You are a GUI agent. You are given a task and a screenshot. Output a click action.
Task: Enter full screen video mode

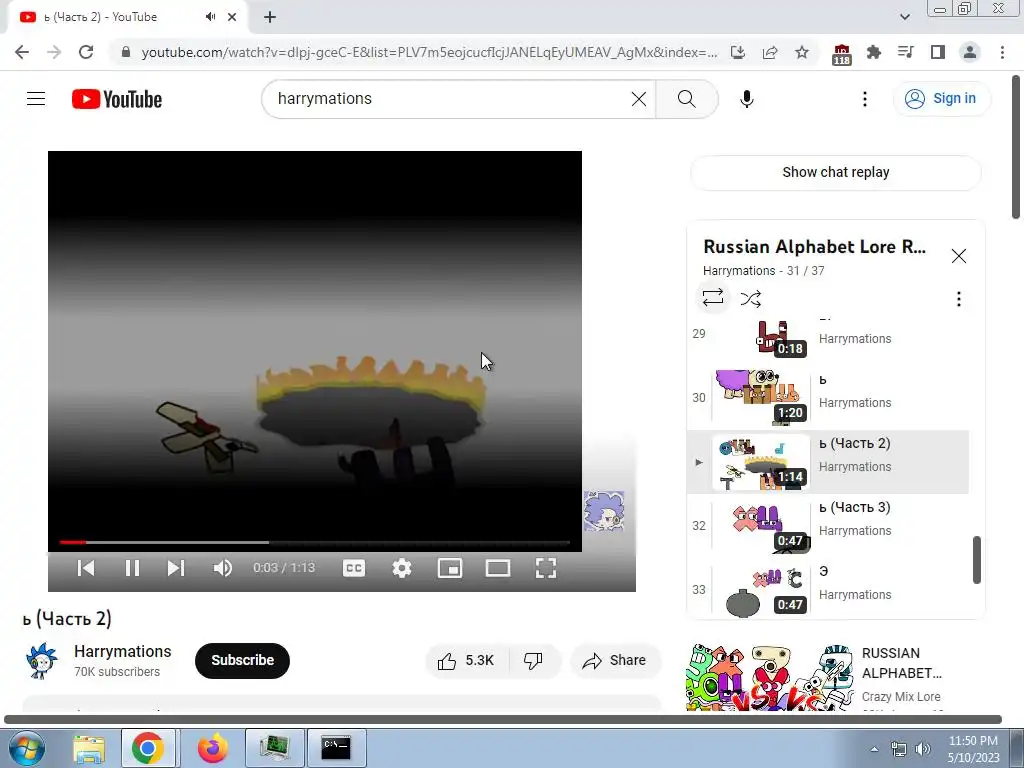546,568
